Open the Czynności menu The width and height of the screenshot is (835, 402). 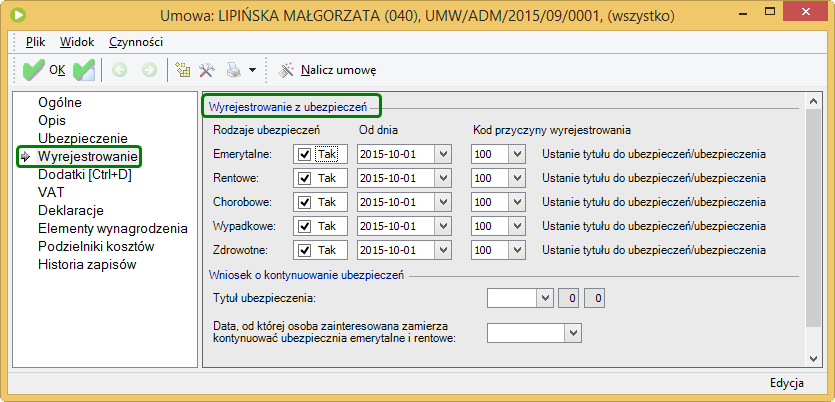tap(136, 42)
